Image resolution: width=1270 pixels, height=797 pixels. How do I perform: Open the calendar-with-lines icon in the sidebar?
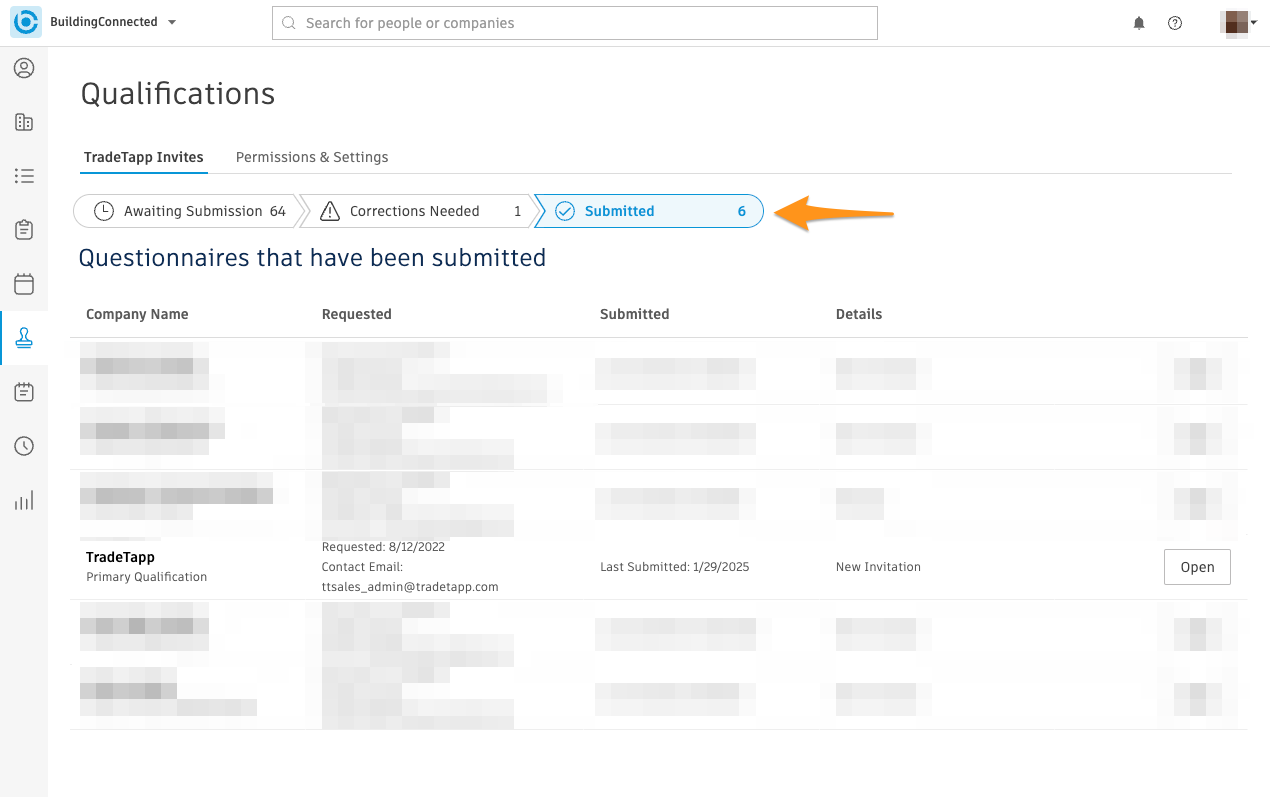(24, 392)
